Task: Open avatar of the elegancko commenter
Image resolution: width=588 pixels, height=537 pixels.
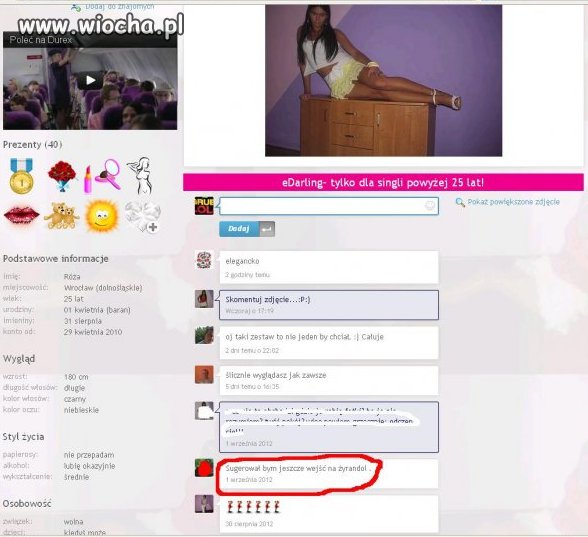Action: click(x=204, y=260)
